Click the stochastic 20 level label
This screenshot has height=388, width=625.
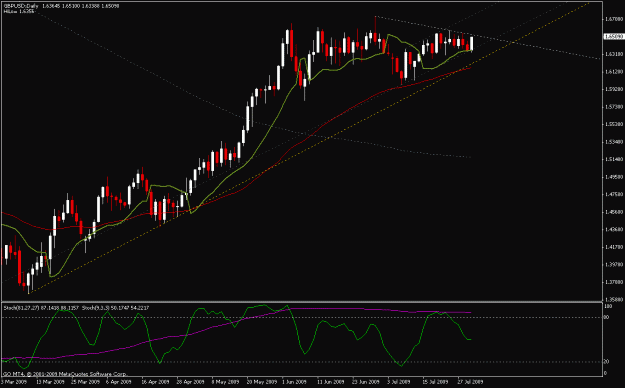[607, 361]
